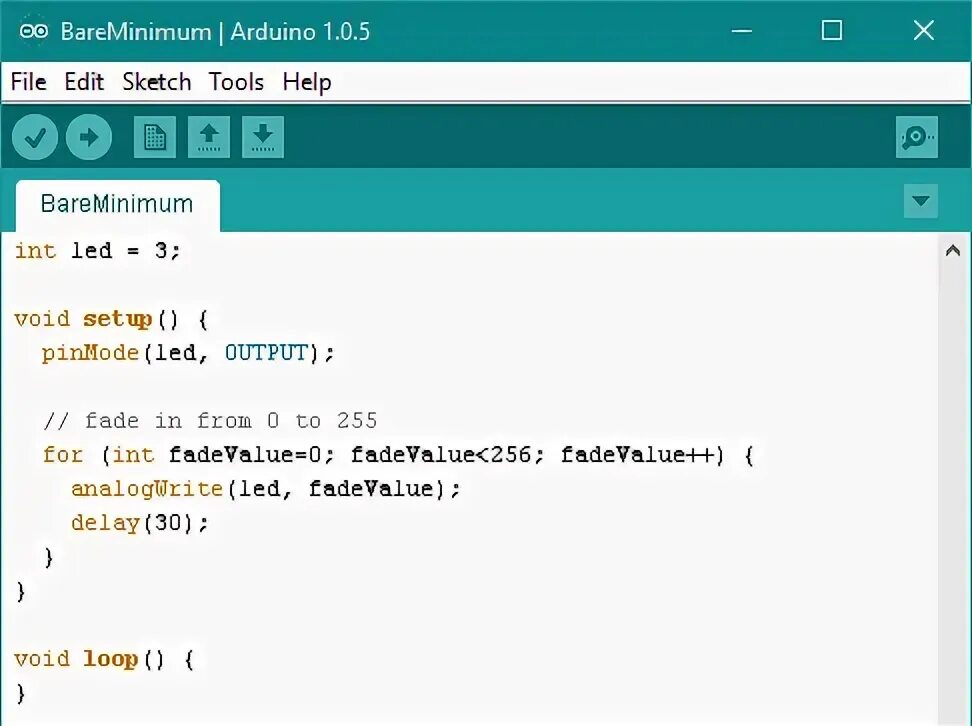Close the Arduino window
Image resolution: width=972 pixels, height=726 pixels.
pos(924,30)
